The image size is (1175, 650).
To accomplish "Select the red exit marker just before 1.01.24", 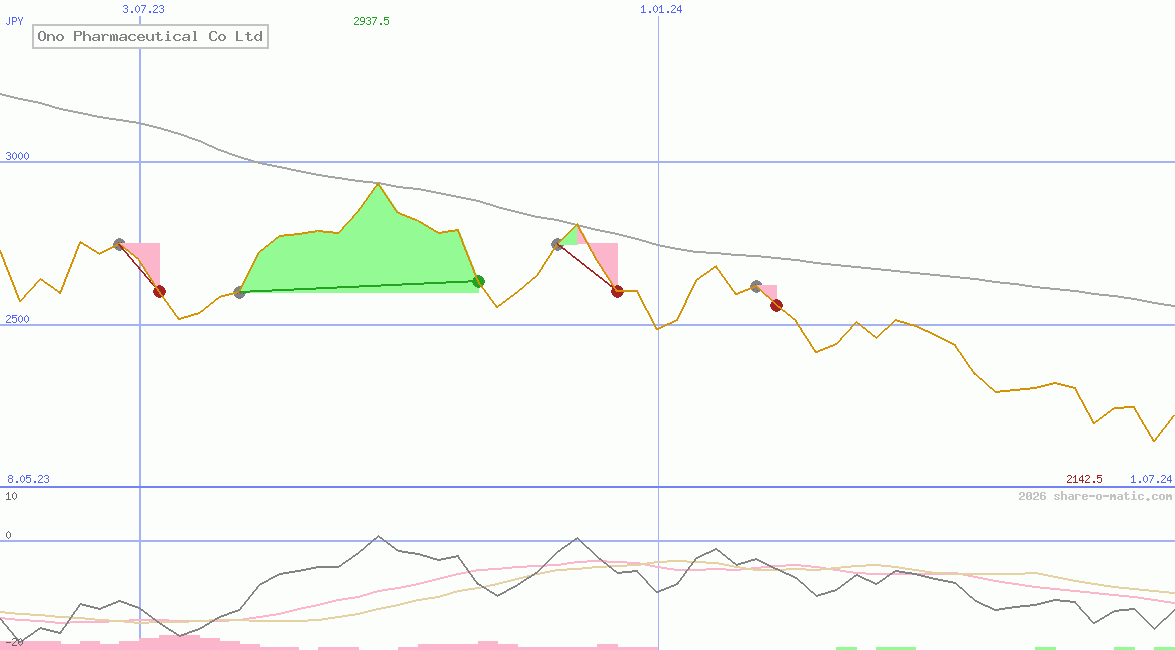I will (617, 292).
